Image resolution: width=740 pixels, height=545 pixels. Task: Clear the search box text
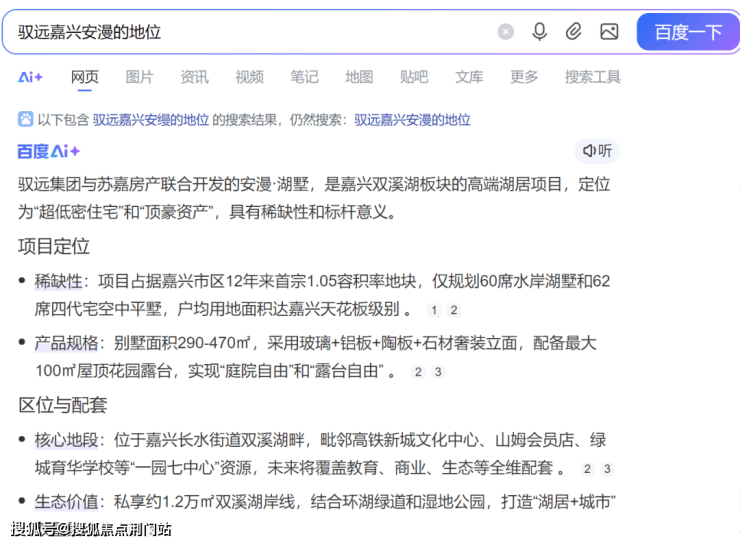click(506, 32)
